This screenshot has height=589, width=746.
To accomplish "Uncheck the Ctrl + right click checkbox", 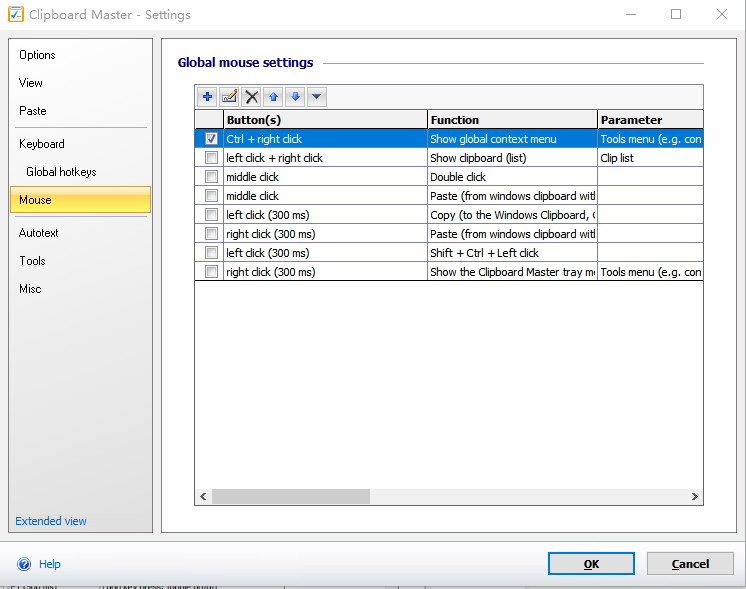I will click(211, 139).
